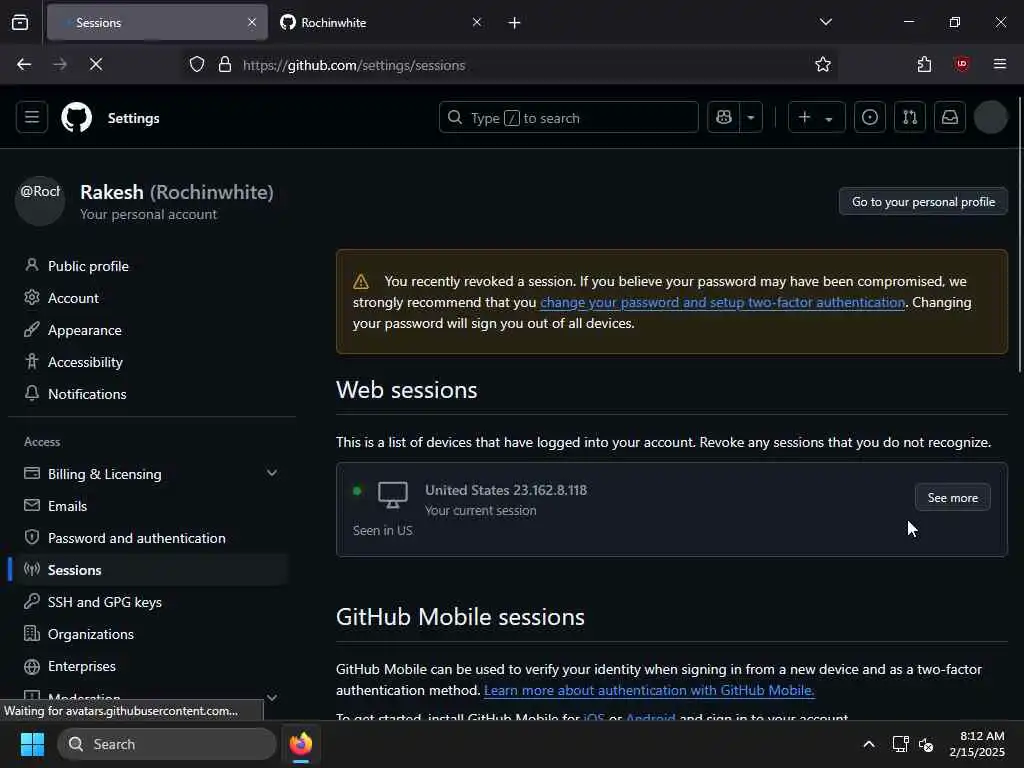1024x768 pixels.
Task: Click the Enterprises globe icon
Action: (x=31, y=666)
